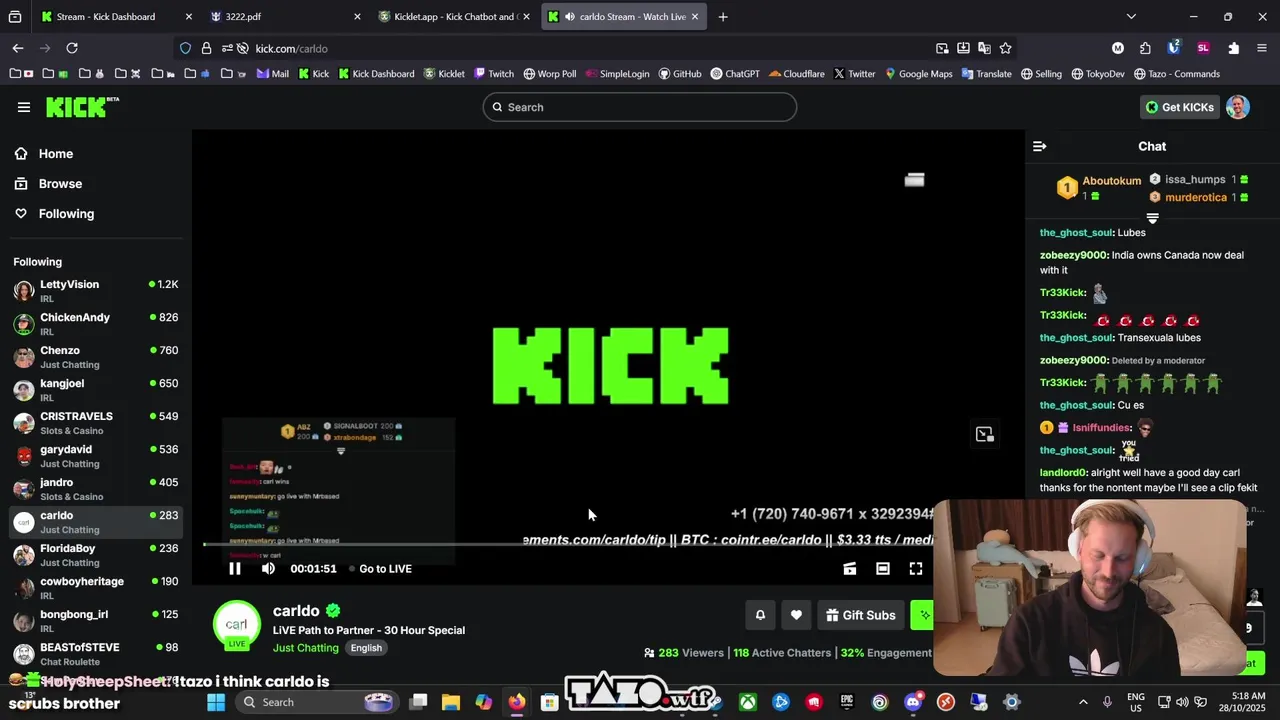Open the Just Chatting category link
The width and height of the screenshot is (1280, 720).
[306, 648]
